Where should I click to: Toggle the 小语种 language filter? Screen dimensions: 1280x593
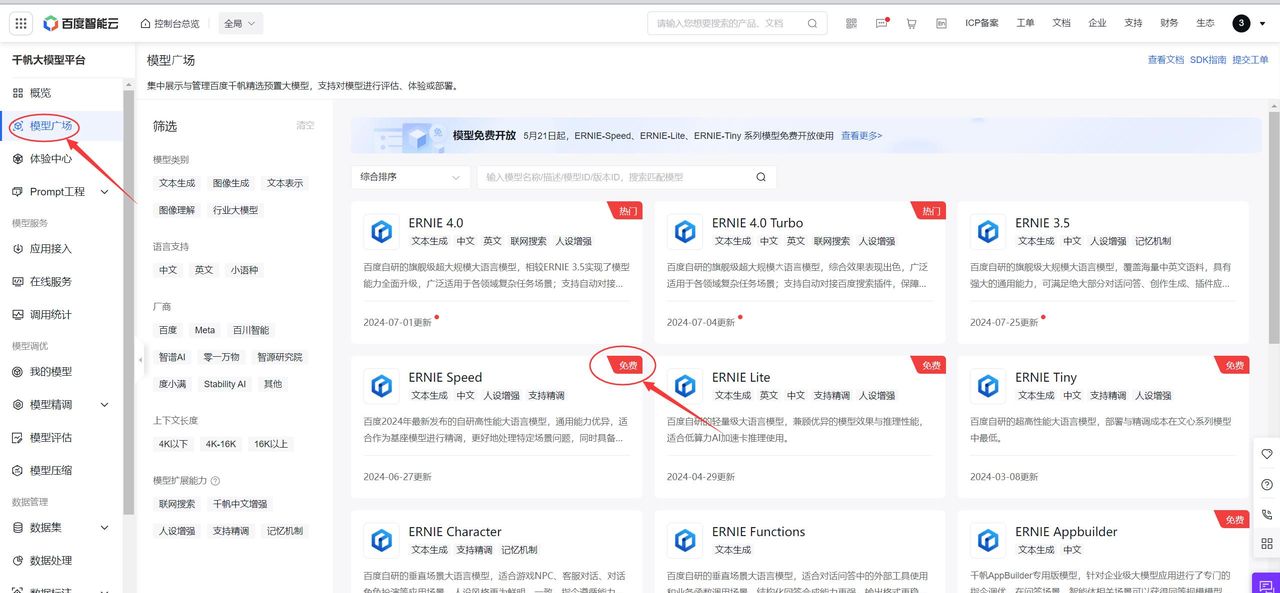pos(244,270)
